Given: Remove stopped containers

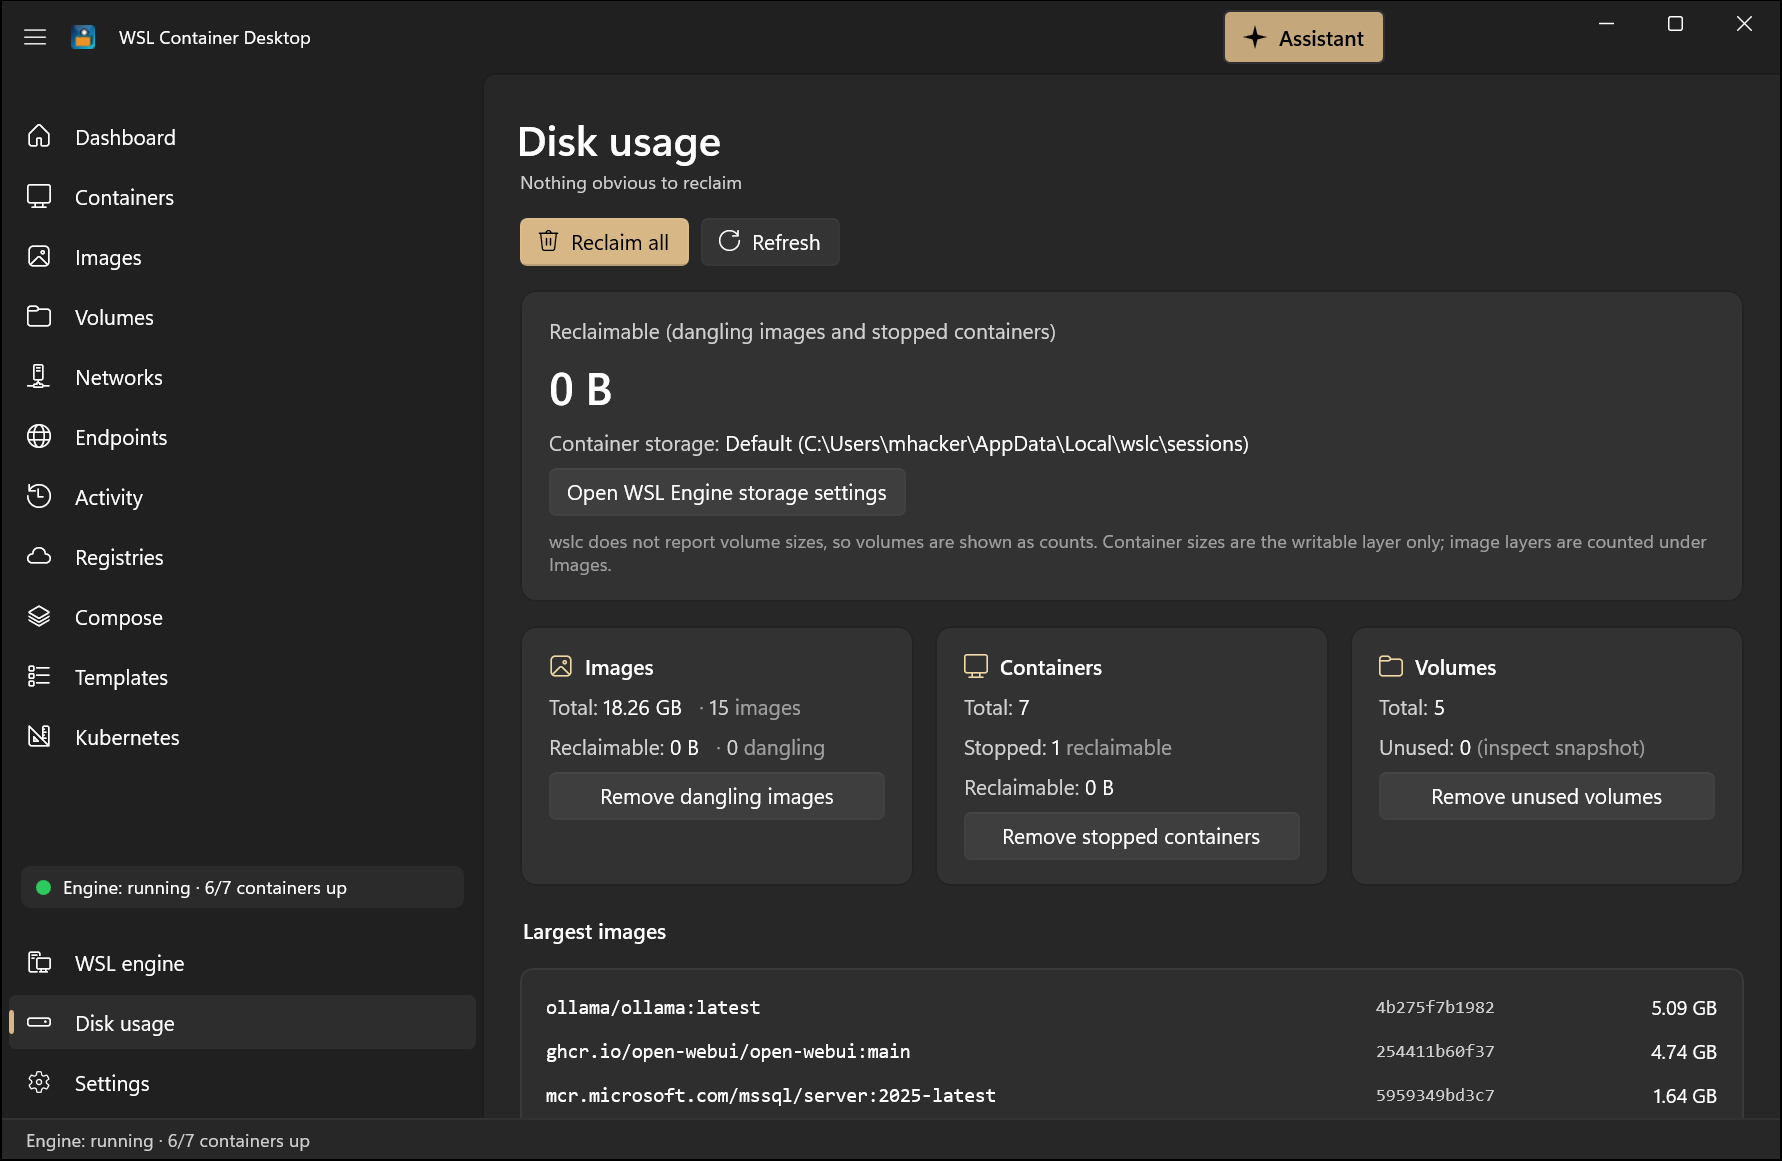Looking at the screenshot, I should (x=1131, y=837).
